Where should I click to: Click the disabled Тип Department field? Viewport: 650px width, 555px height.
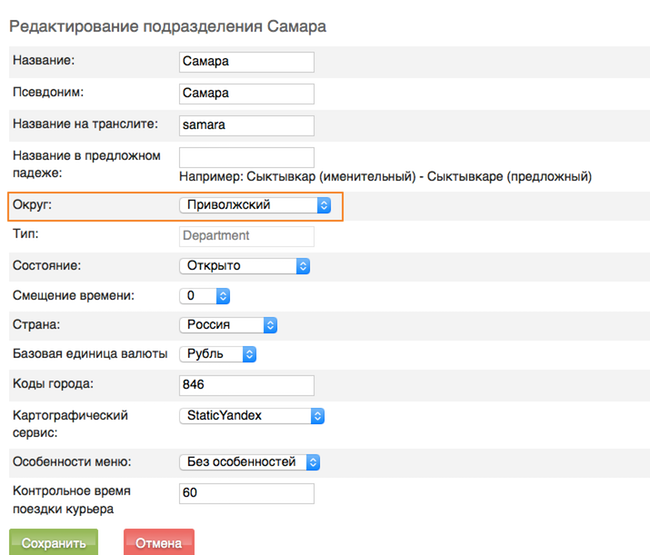pos(247,236)
